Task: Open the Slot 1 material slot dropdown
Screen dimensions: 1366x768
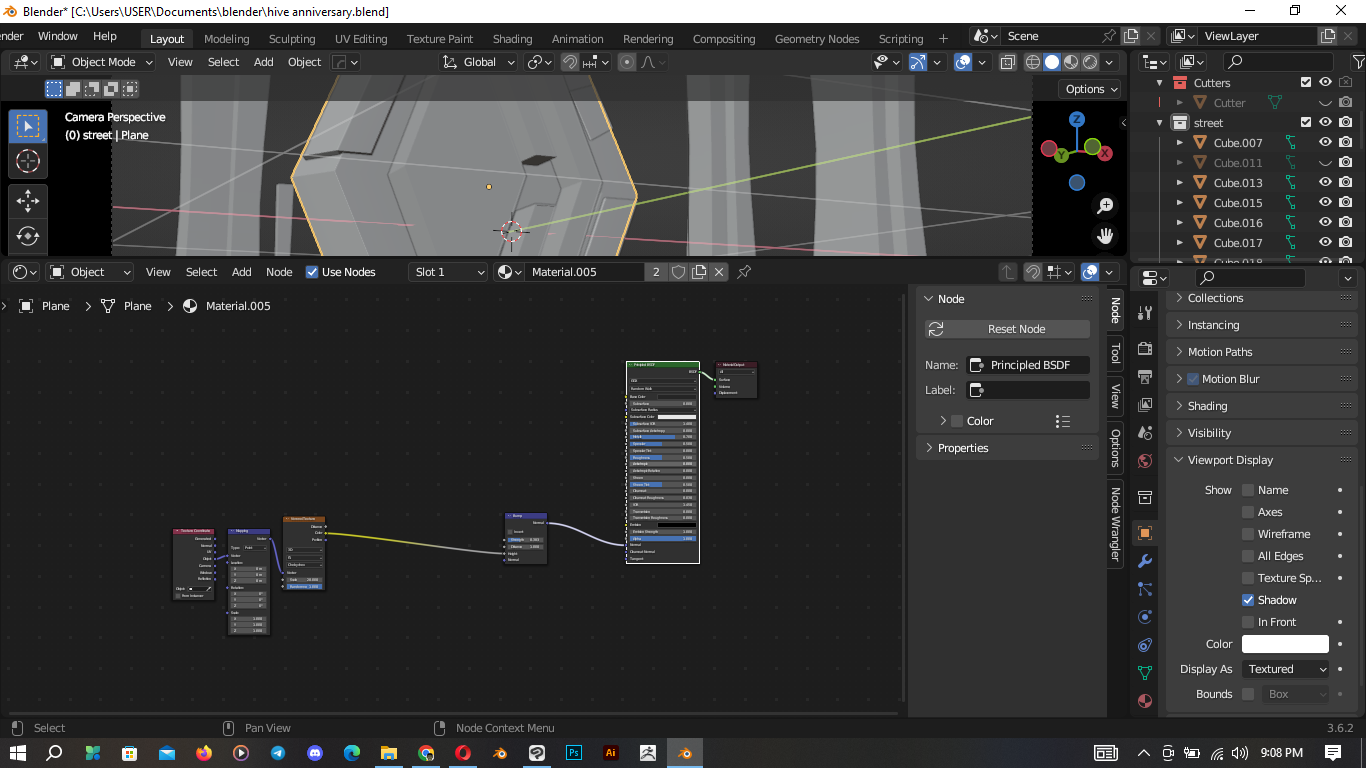Action: coord(448,272)
